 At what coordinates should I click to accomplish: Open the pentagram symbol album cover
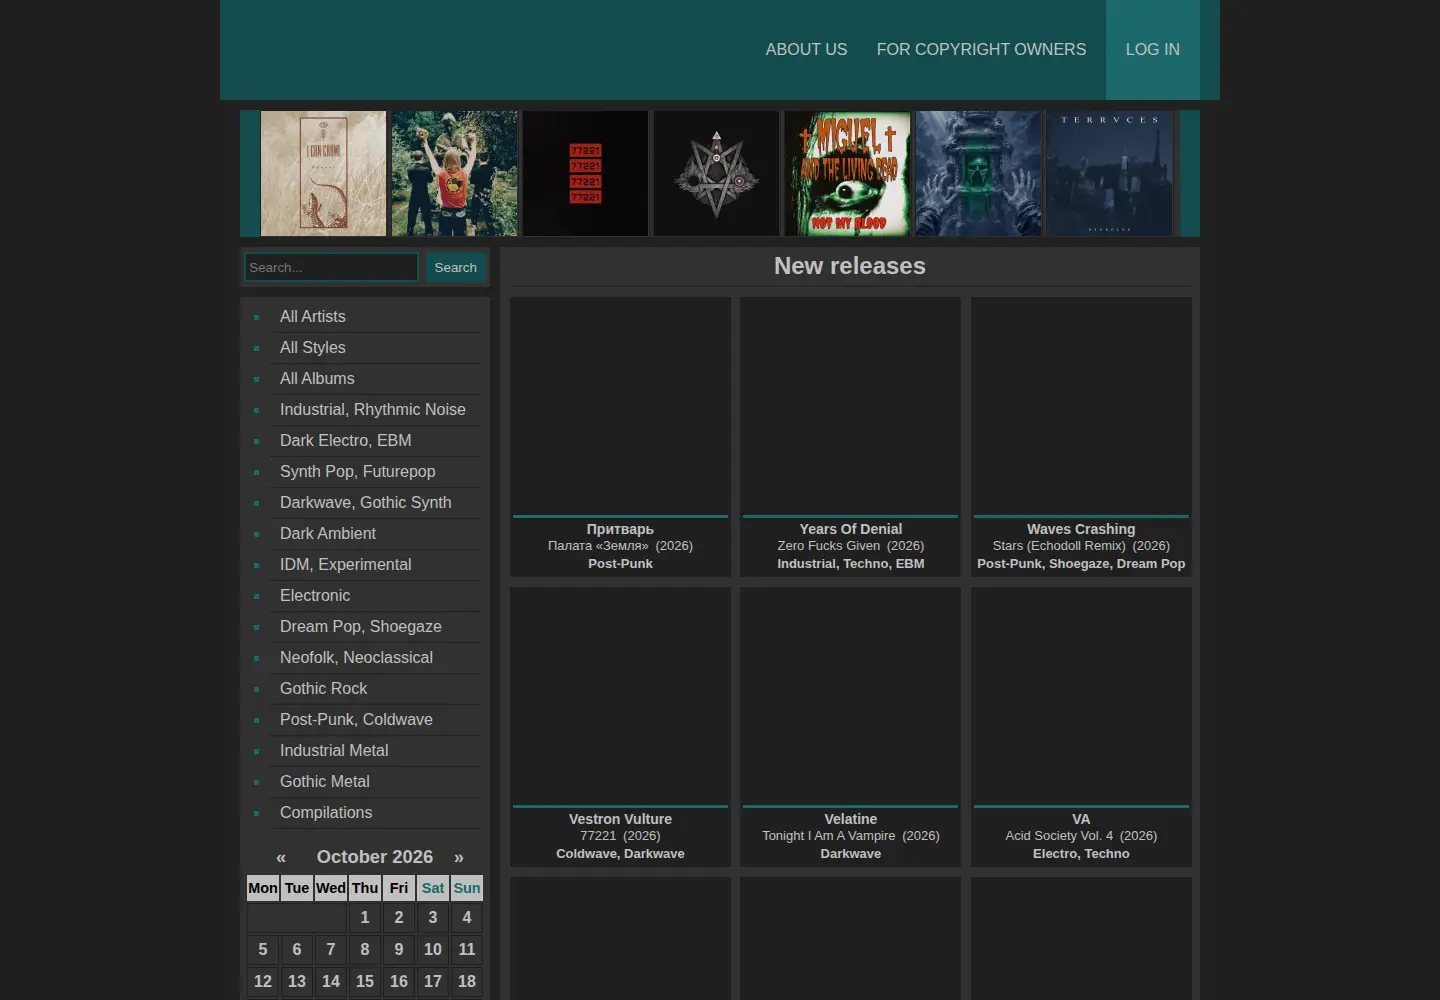tap(717, 173)
